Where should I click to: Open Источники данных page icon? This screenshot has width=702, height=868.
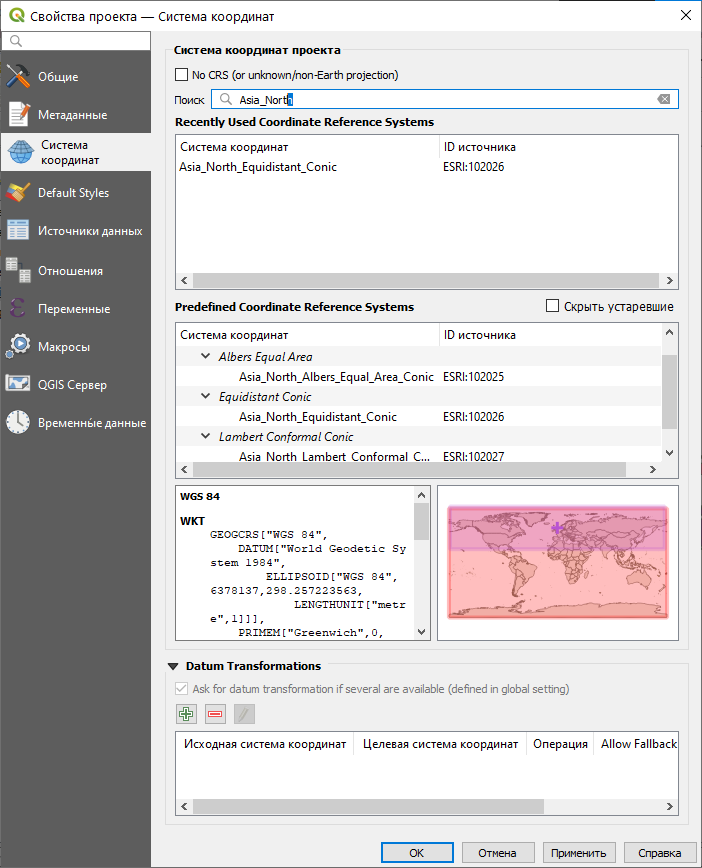pos(18,230)
